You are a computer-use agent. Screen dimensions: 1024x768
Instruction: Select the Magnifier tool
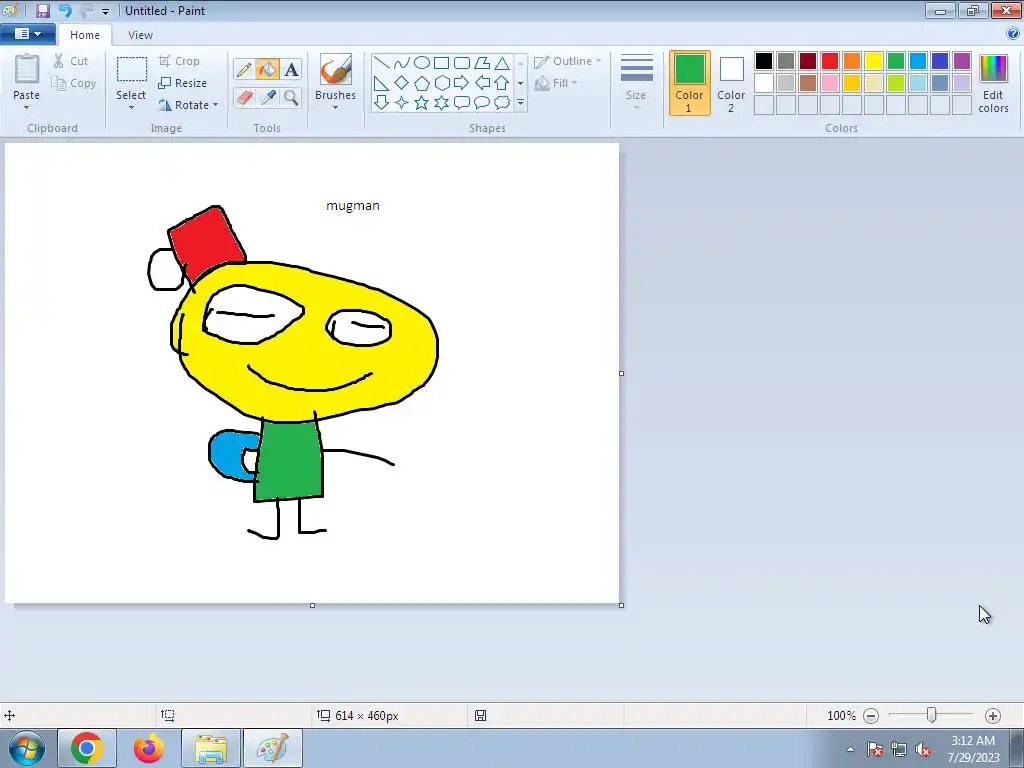pos(291,97)
